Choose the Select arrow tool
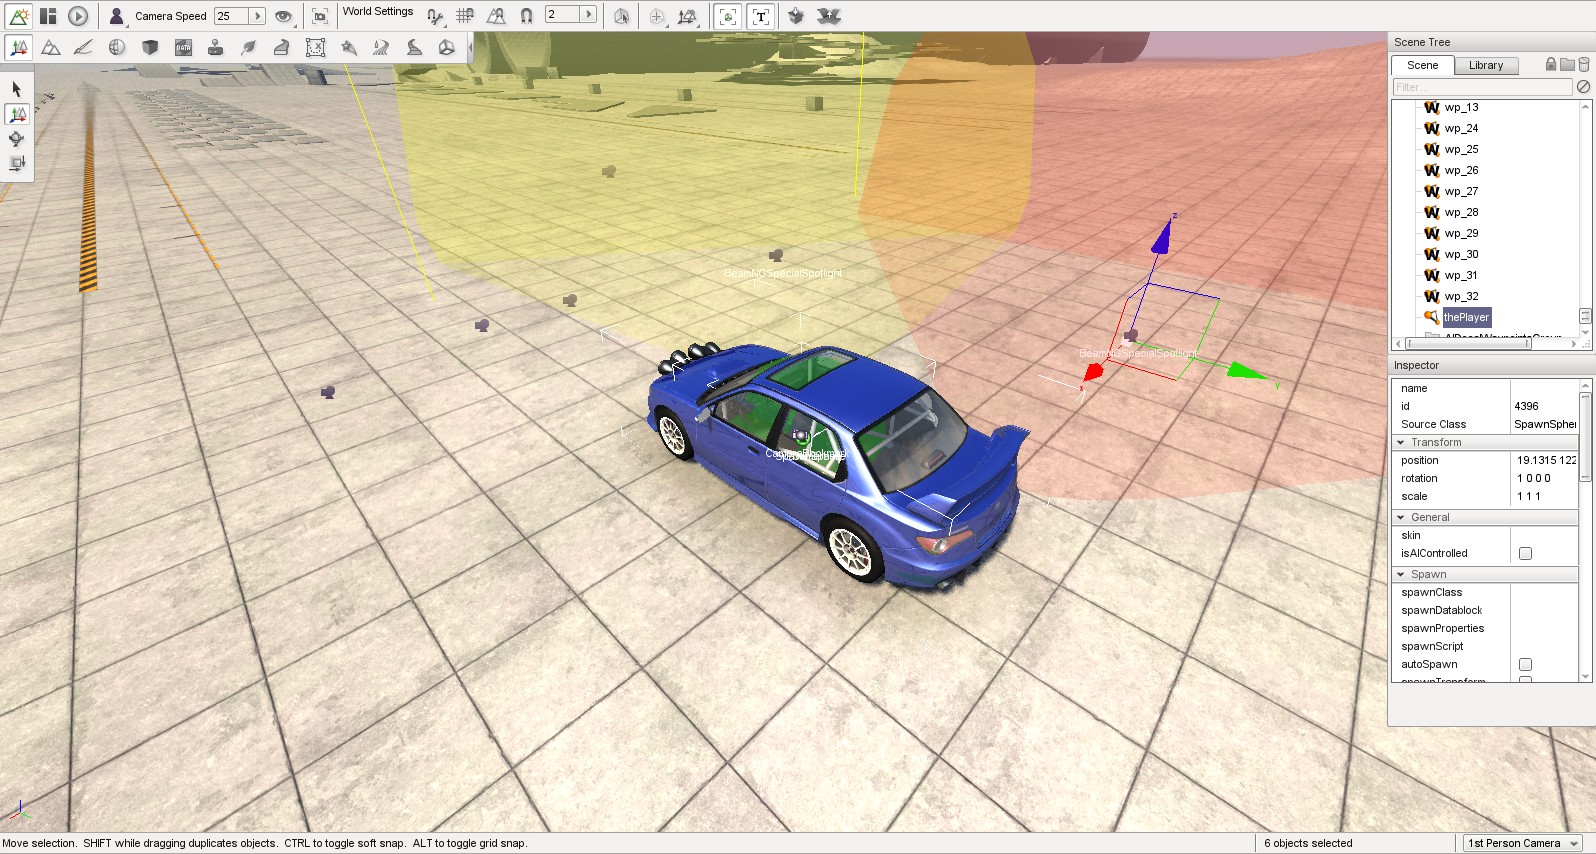1596x854 pixels. point(17,89)
